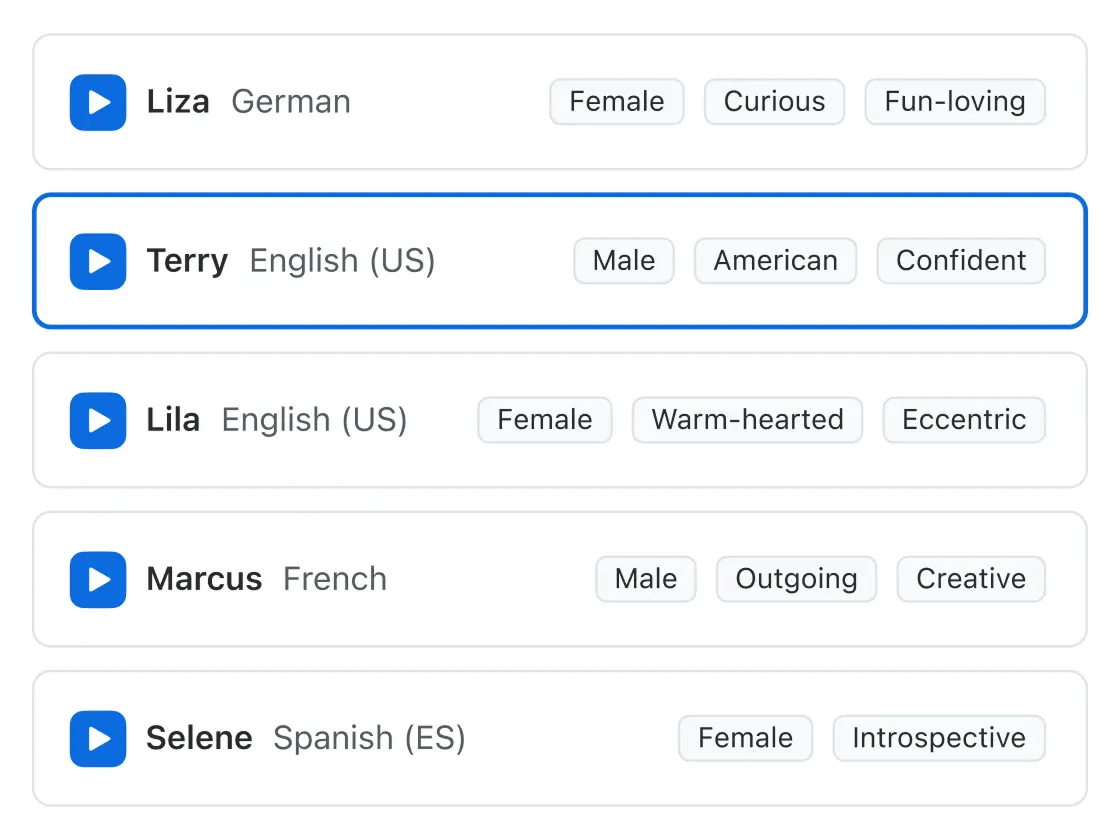Select the Introspective tag on Selene's row
The height and width of the screenshot is (840, 1120).
tap(938, 738)
